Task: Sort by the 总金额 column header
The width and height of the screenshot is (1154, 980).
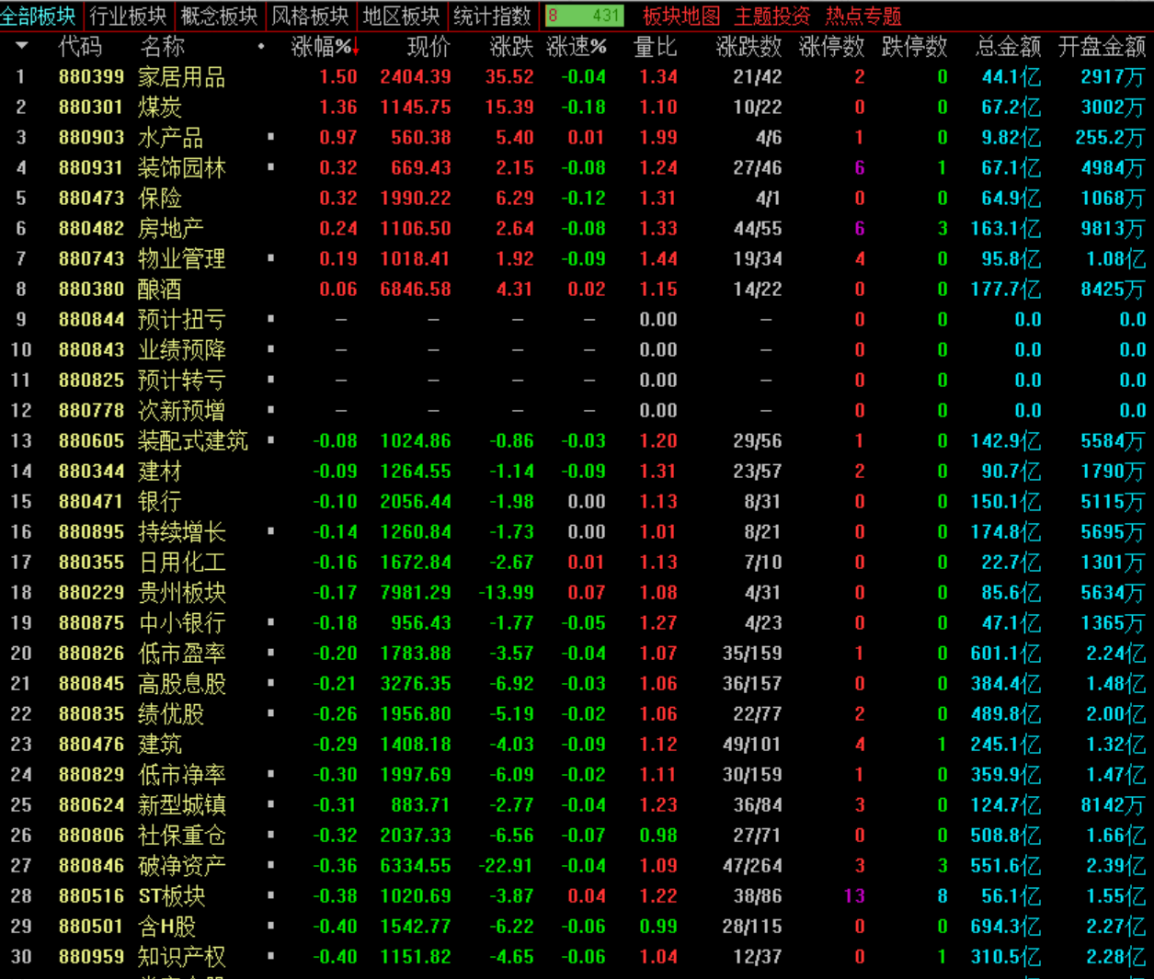Action: click(1008, 47)
